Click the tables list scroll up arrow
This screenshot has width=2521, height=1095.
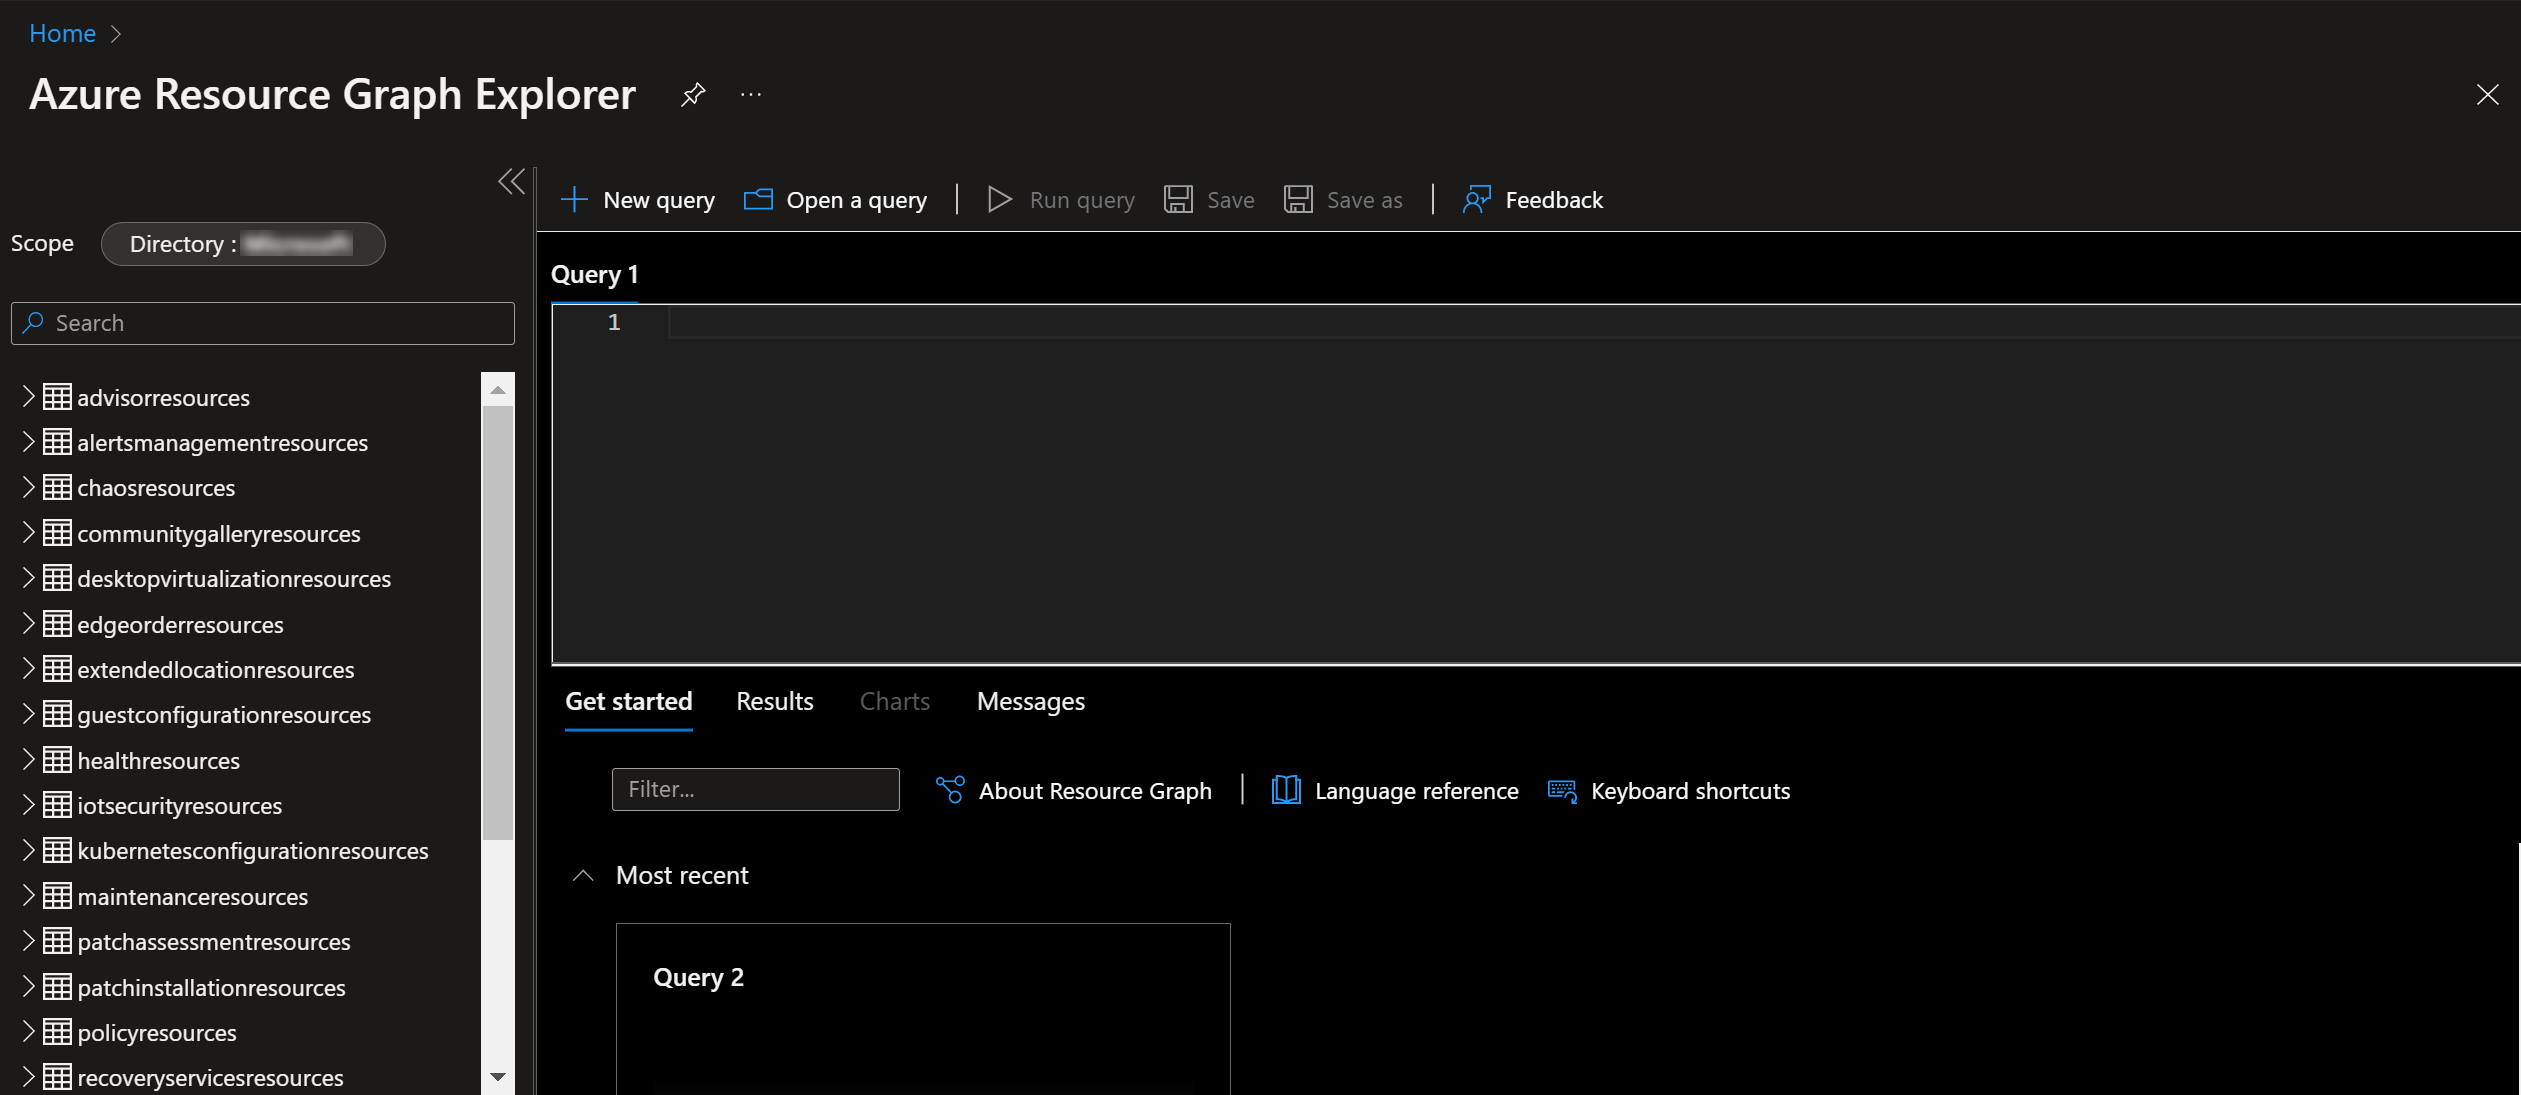click(498, 389)
